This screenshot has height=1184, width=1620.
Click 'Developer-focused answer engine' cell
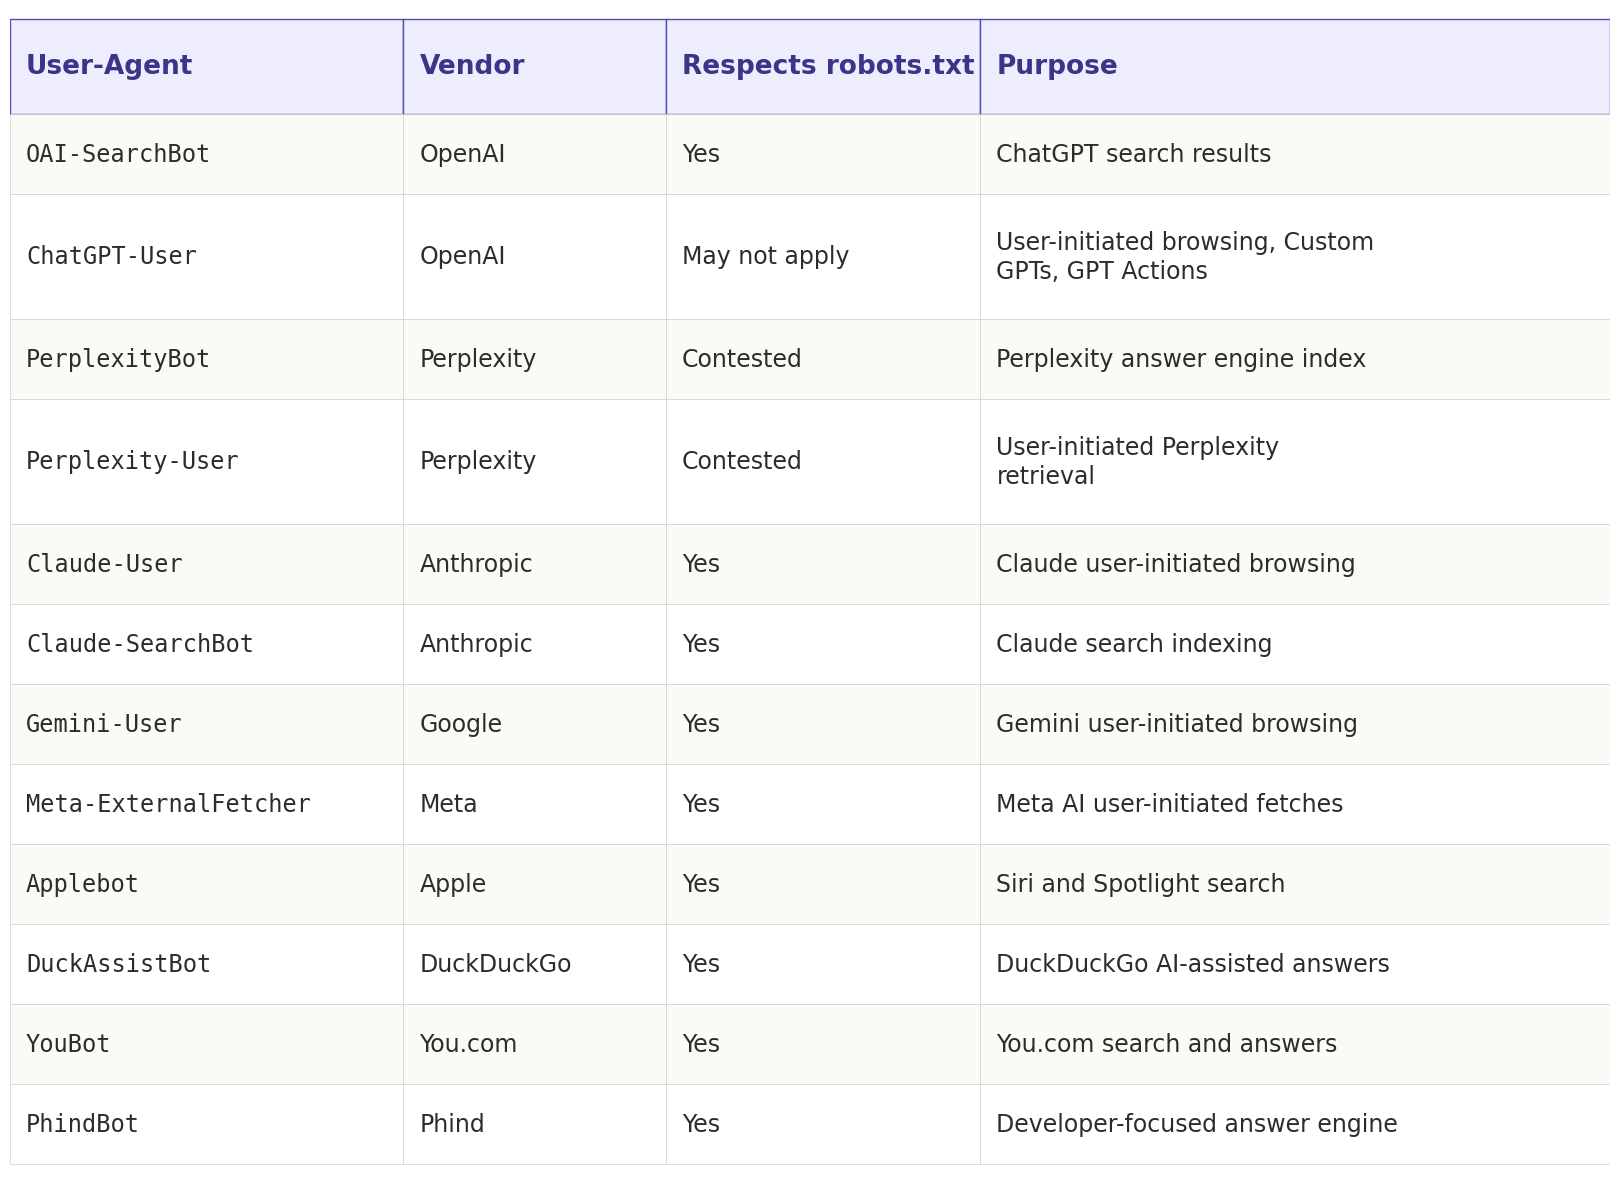coord(1295,1124)
